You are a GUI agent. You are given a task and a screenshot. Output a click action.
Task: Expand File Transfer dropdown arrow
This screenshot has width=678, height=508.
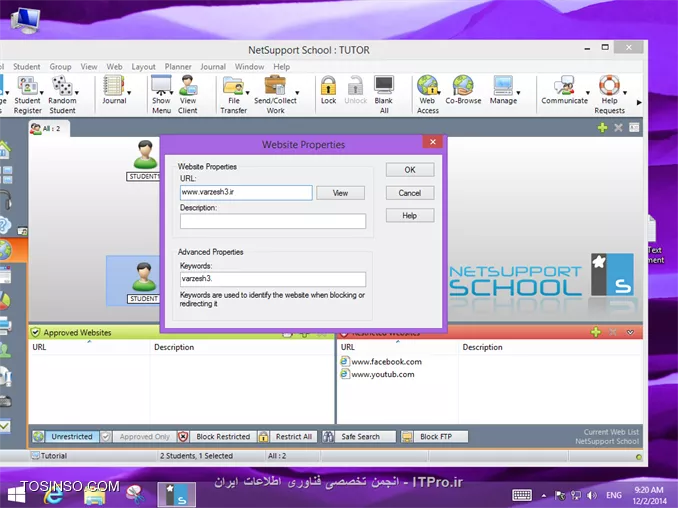tap(248, 93)
